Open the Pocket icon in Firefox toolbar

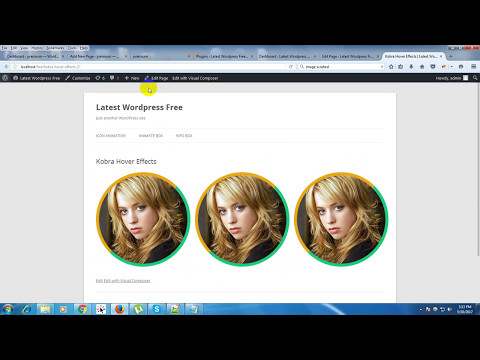pos(433,67)
